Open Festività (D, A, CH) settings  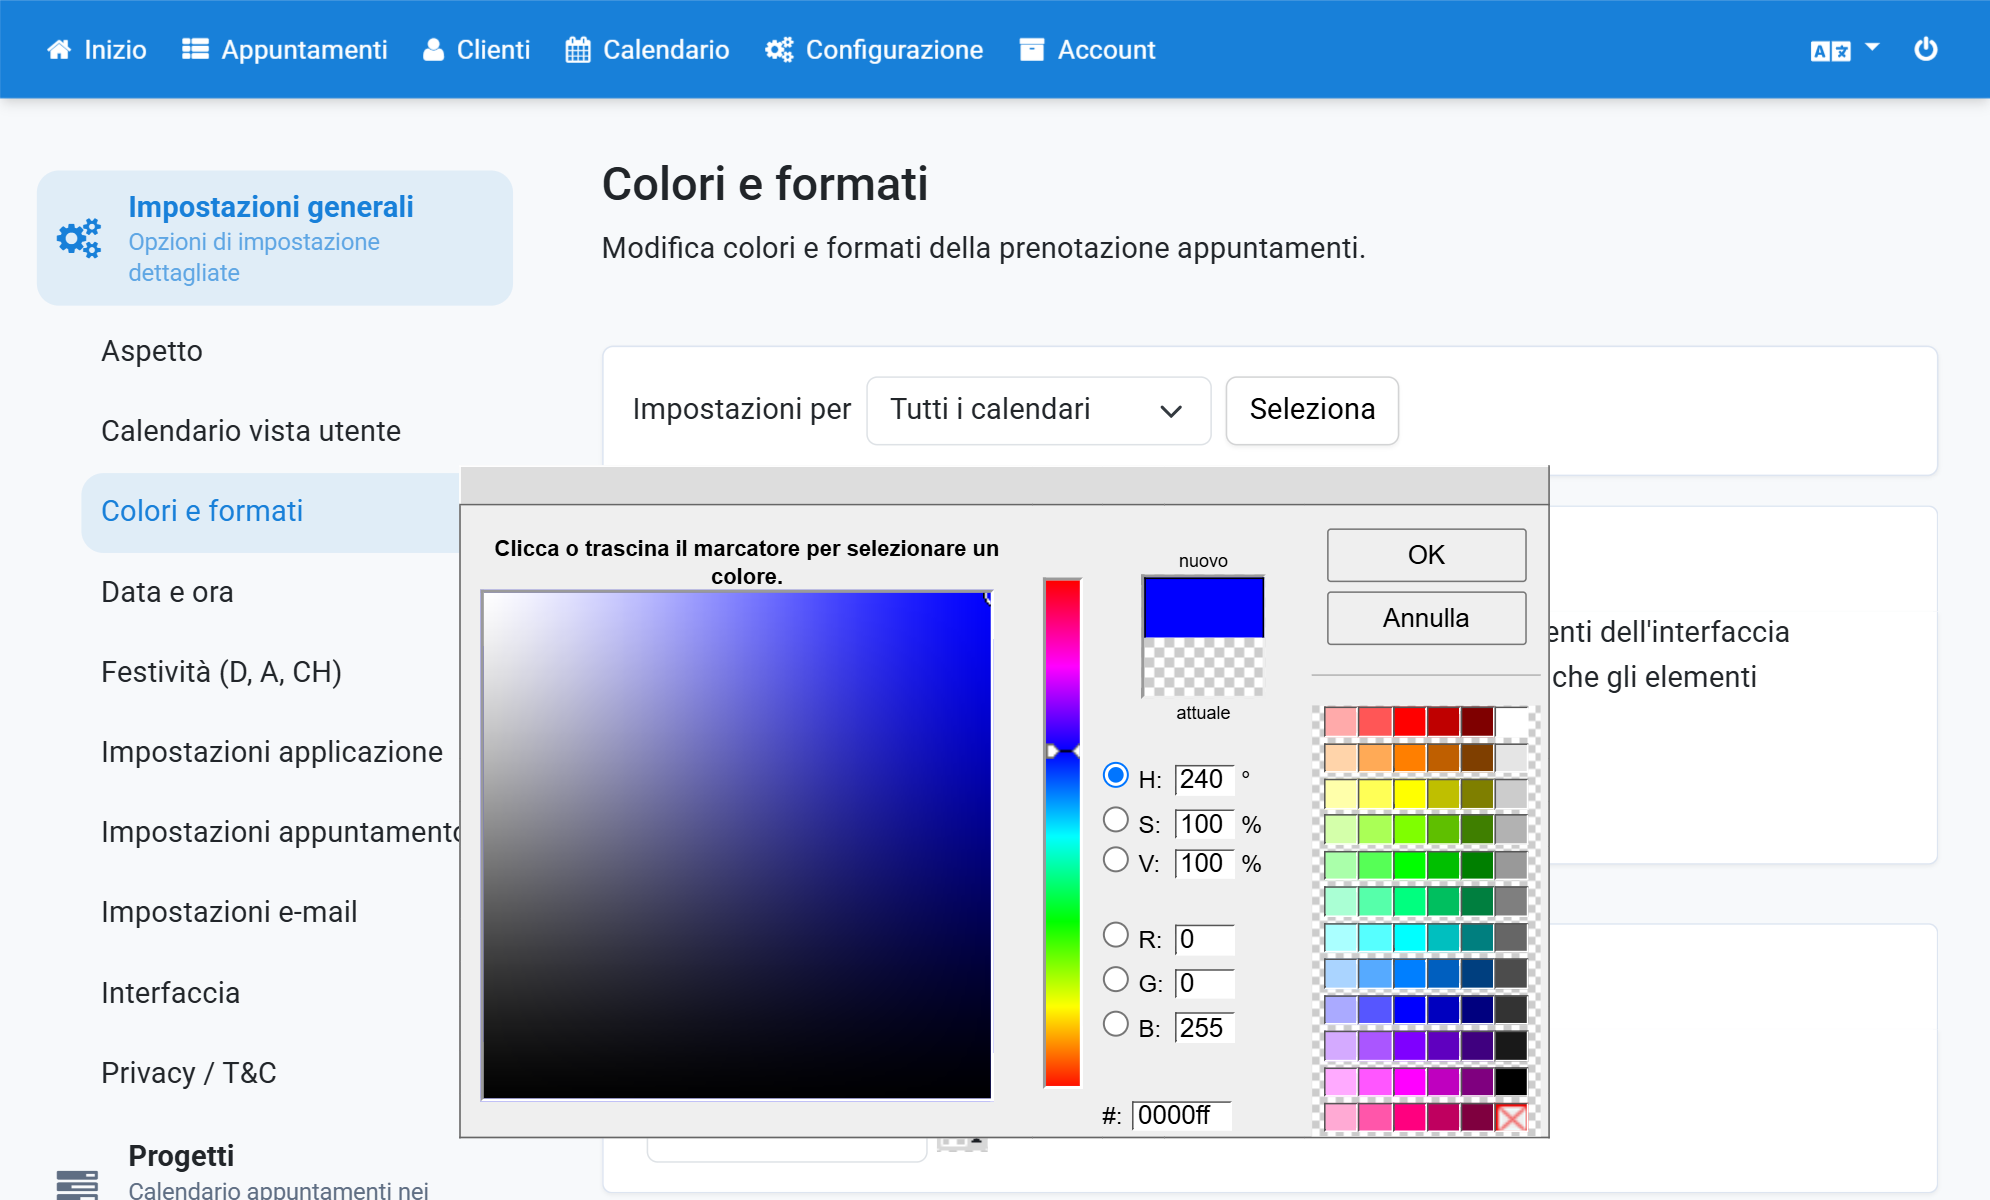pyautogui.click(x=221, y=672)
